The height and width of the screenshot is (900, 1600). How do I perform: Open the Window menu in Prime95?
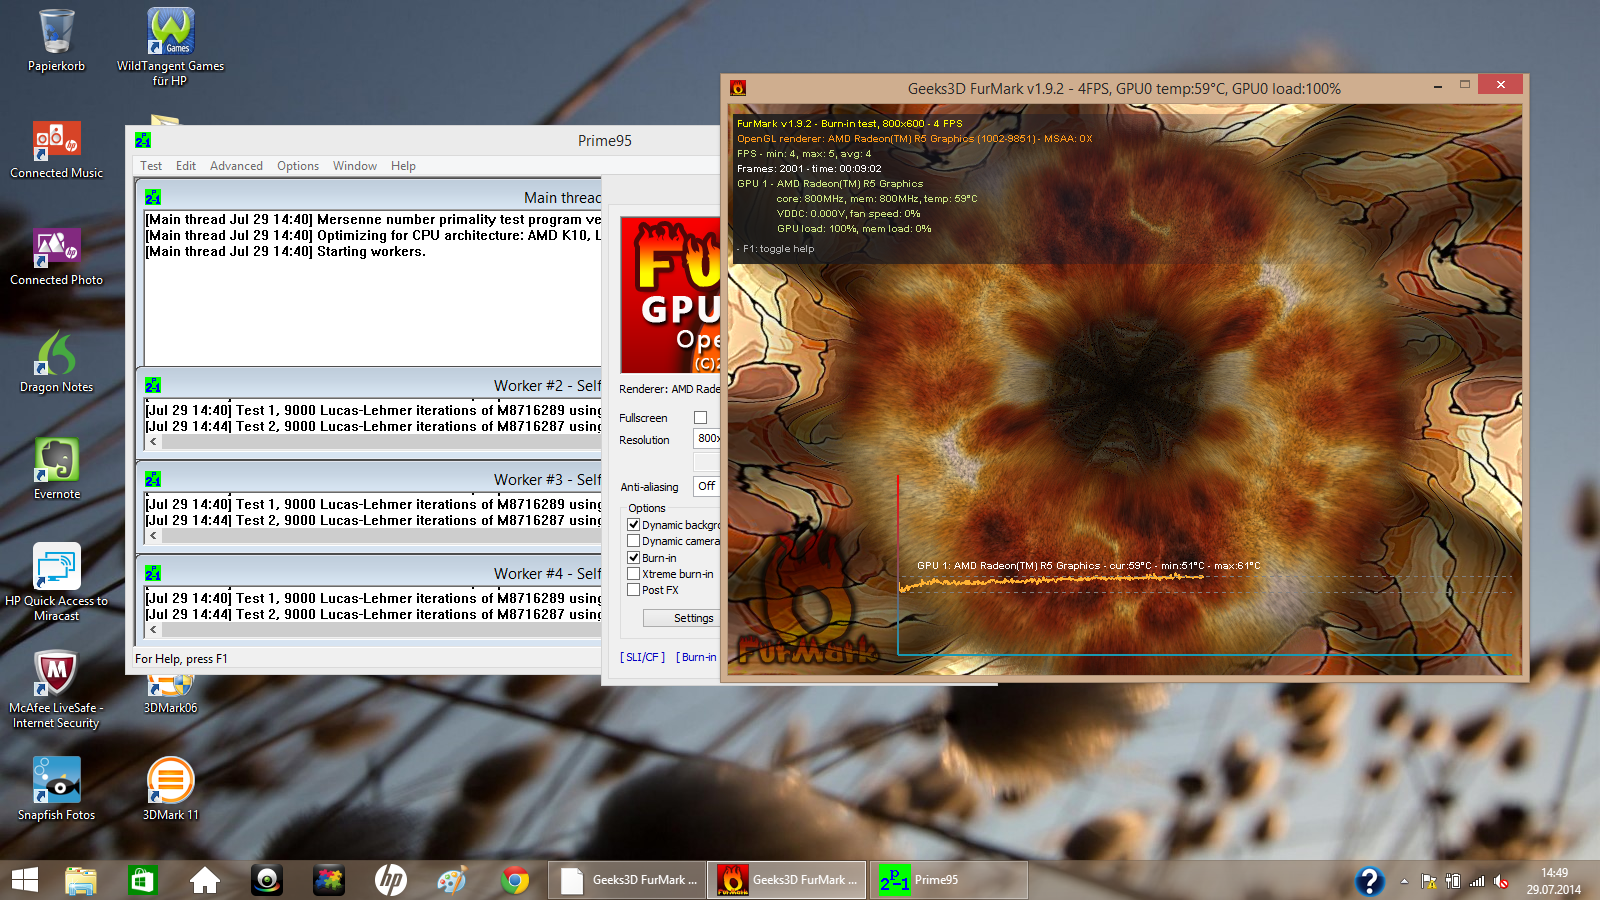(355, 166)
